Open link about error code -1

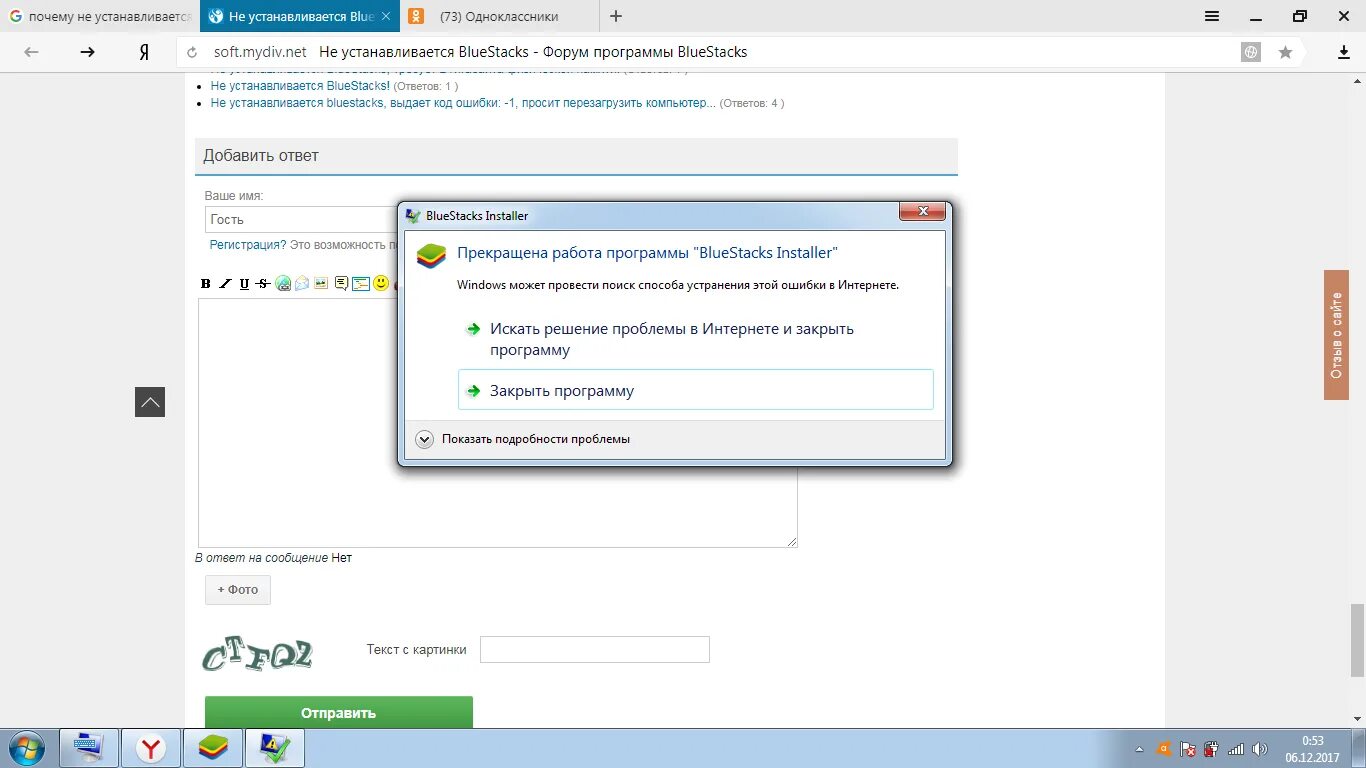(x=463, y=103)
